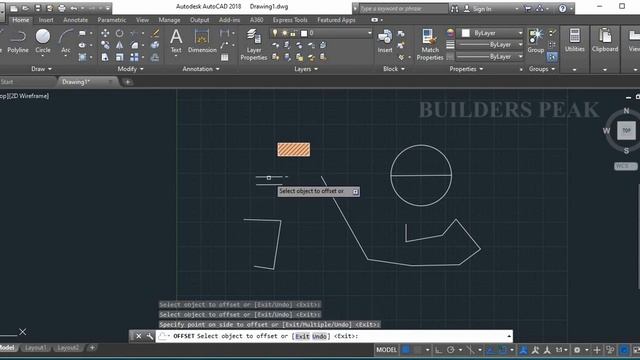Close the command line with X button
Screen dimensions: 640x360
(x=138, y=336)
